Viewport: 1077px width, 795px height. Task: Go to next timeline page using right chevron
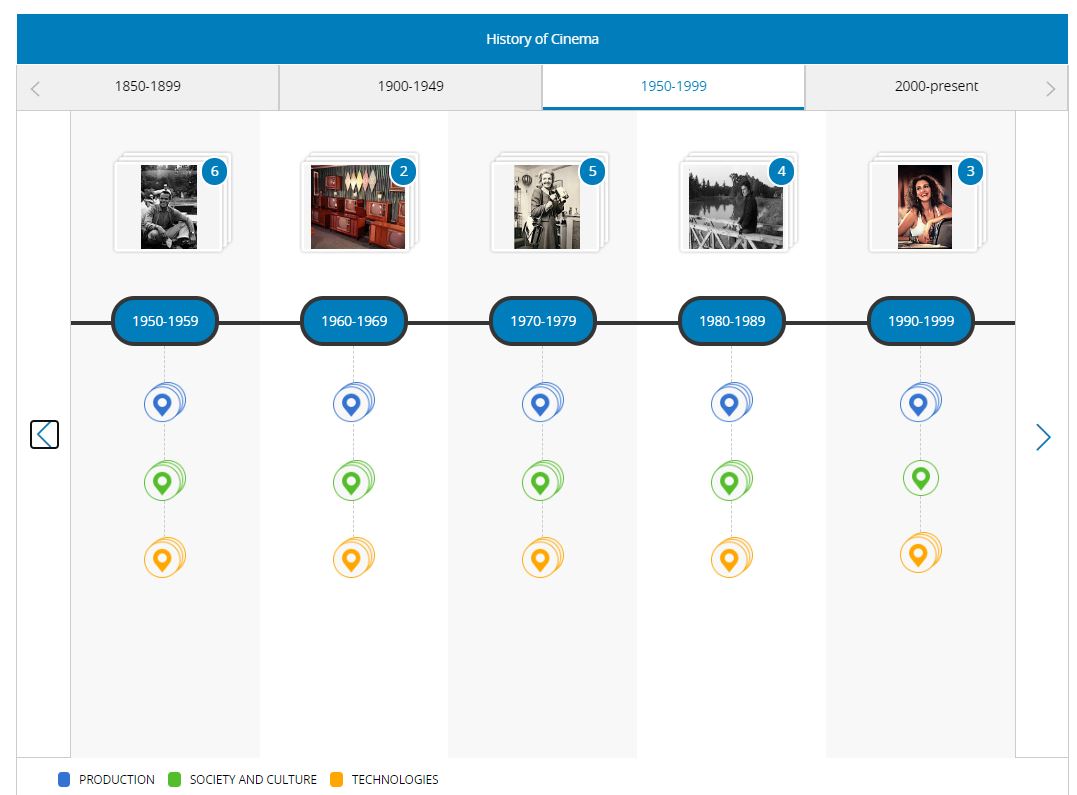click(x=1043, y=437)
